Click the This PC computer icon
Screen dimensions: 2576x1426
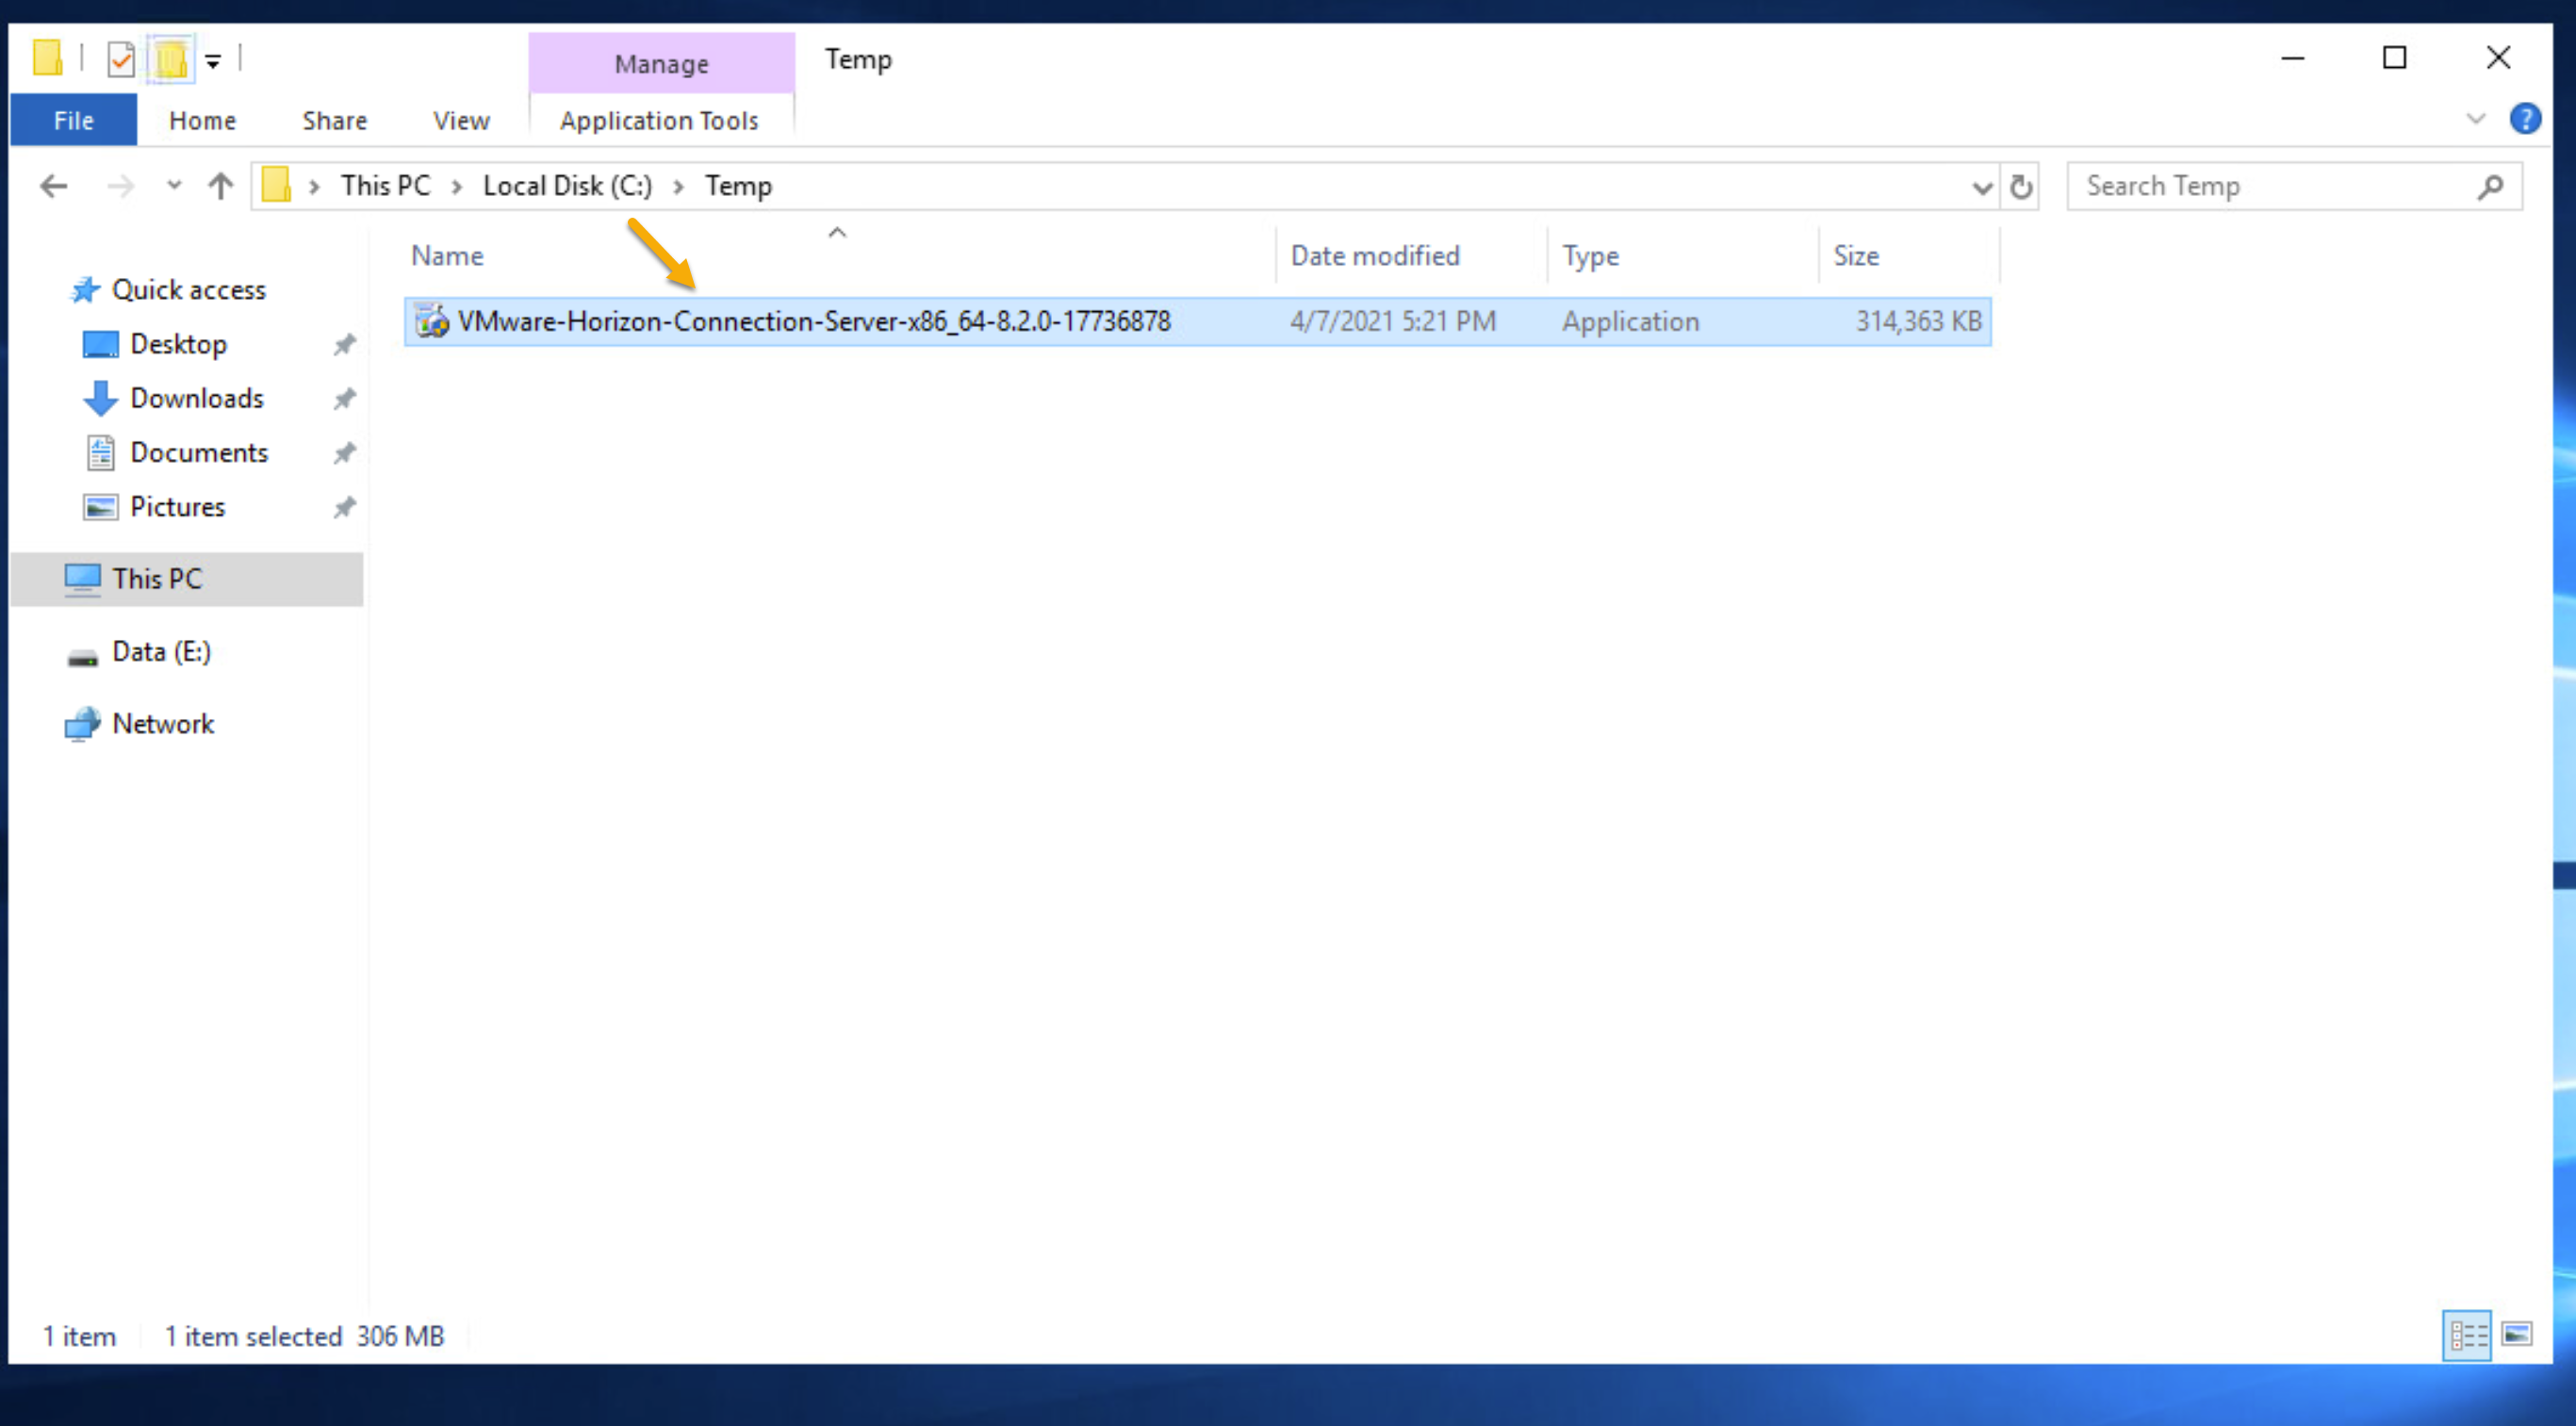point(82,579)
